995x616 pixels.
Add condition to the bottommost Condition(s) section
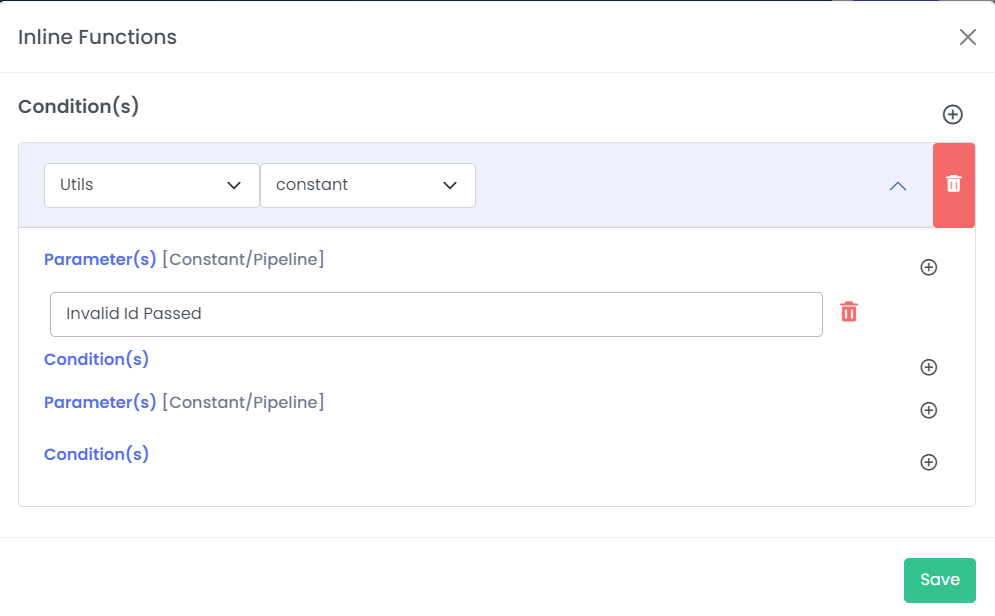tap(928, 462)
